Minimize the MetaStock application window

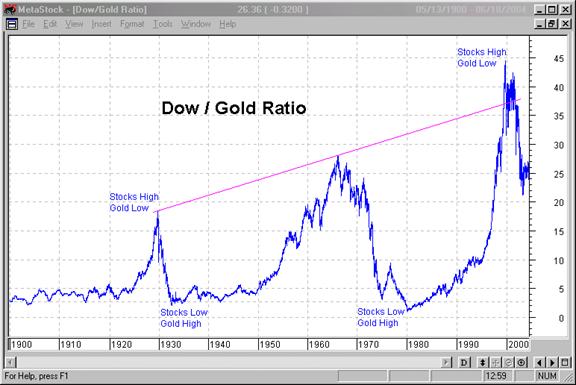(x=539, y=10)
